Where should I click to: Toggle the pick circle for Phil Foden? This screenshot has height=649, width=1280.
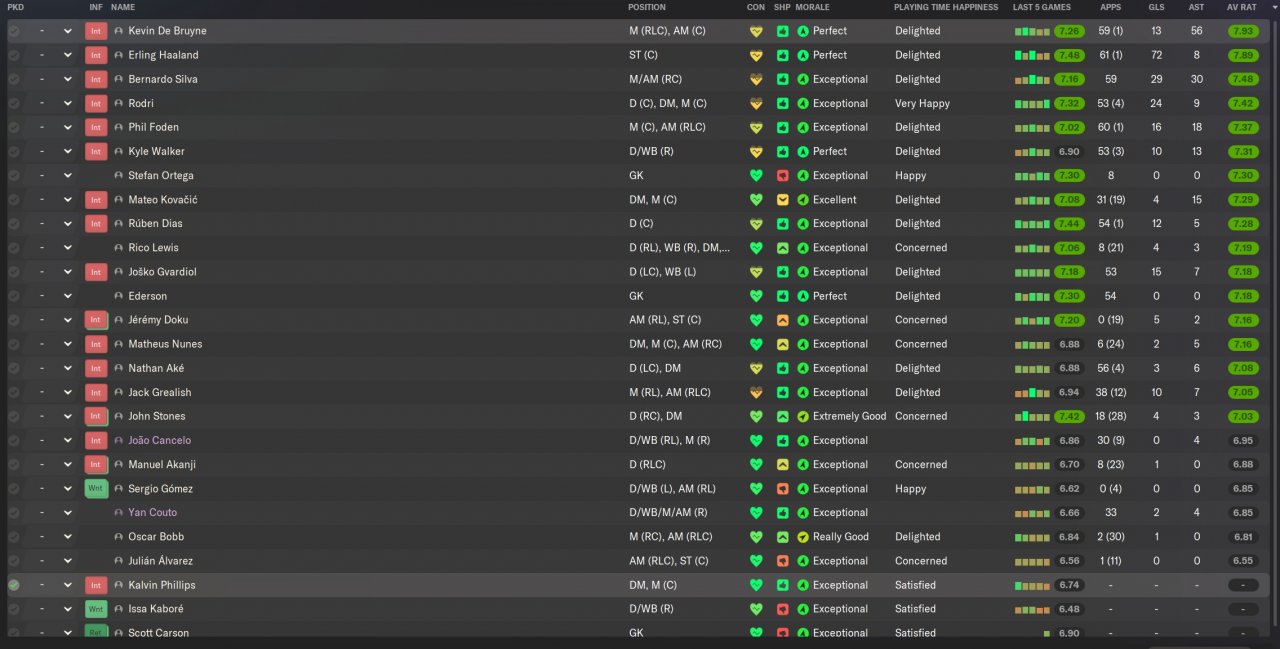point(14,127)
